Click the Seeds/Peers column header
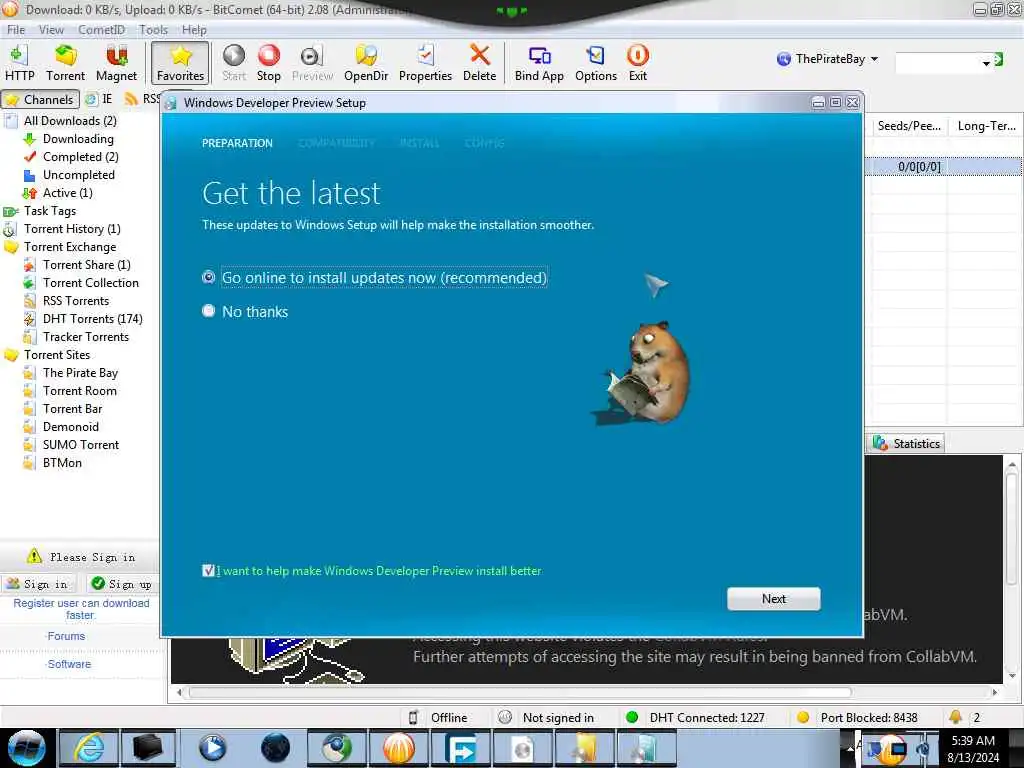The image size is (1024, 768). (909, 126)
